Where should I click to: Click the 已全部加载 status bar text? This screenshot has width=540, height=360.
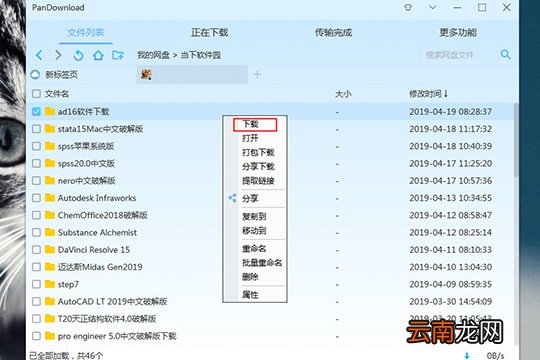tap(66, 356)
